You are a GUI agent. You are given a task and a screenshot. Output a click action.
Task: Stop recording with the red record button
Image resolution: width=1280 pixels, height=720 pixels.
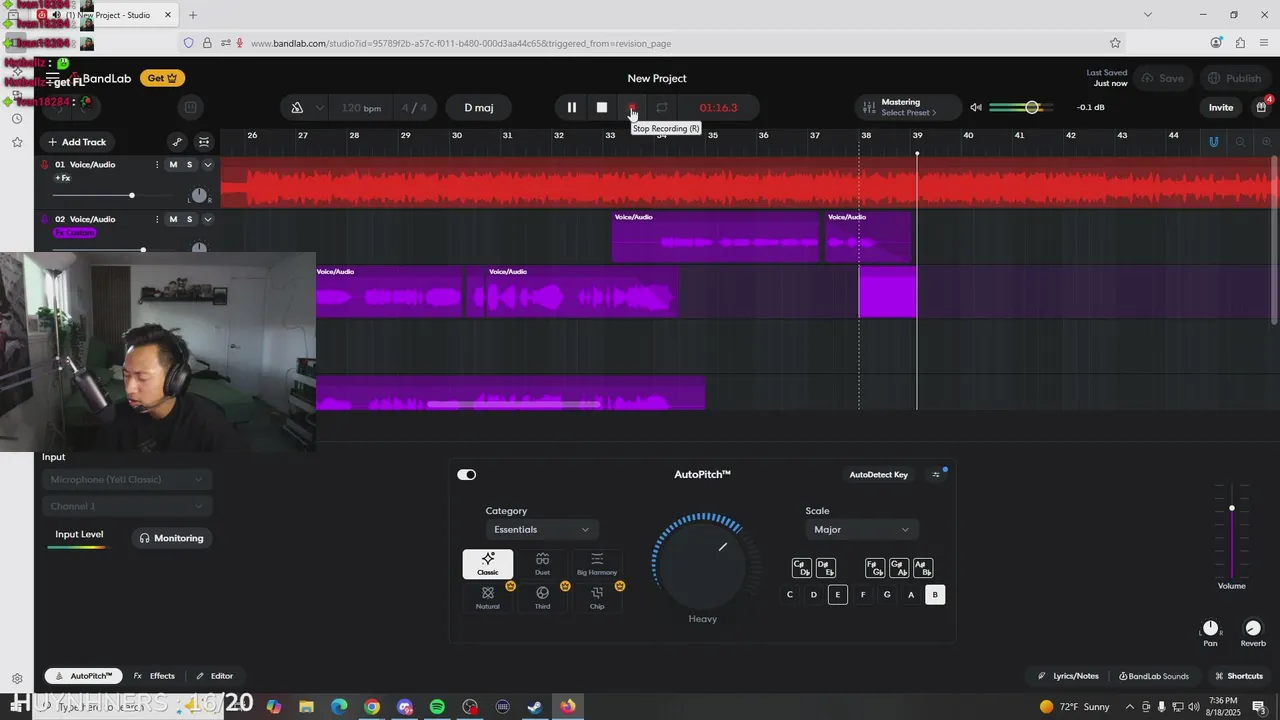(632, 108)
